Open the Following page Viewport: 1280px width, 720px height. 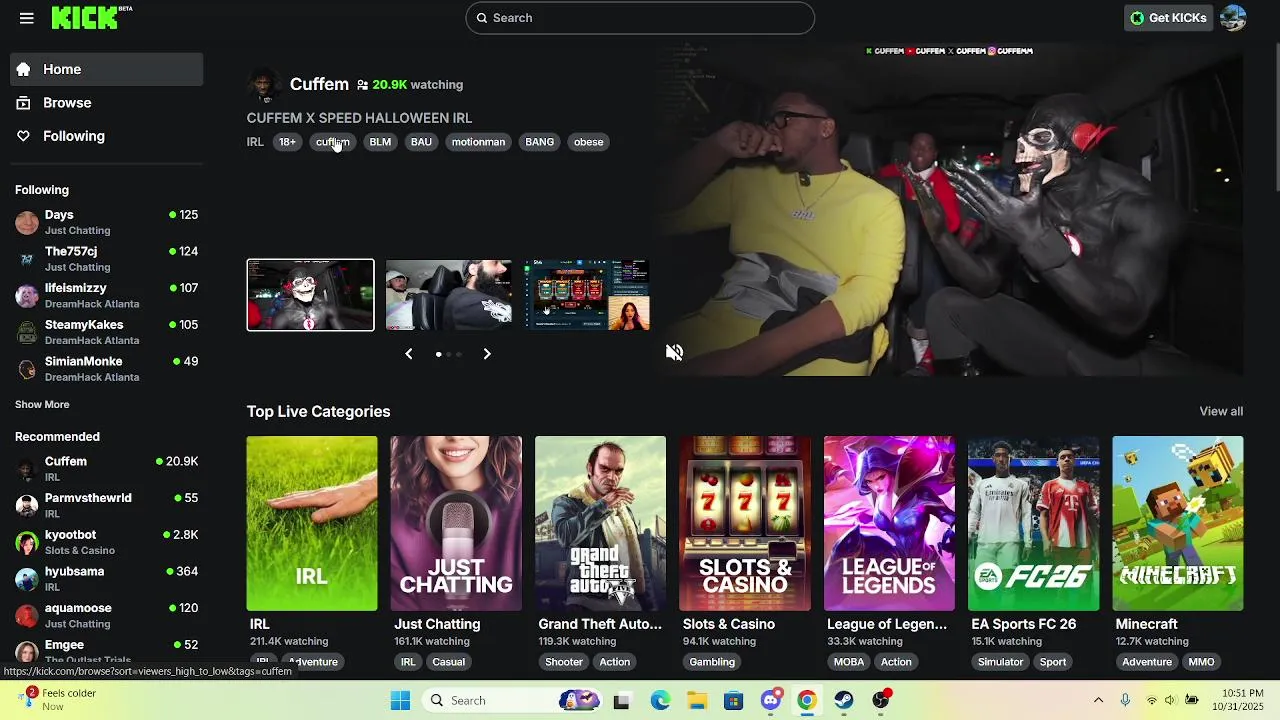tap(107, 136)
